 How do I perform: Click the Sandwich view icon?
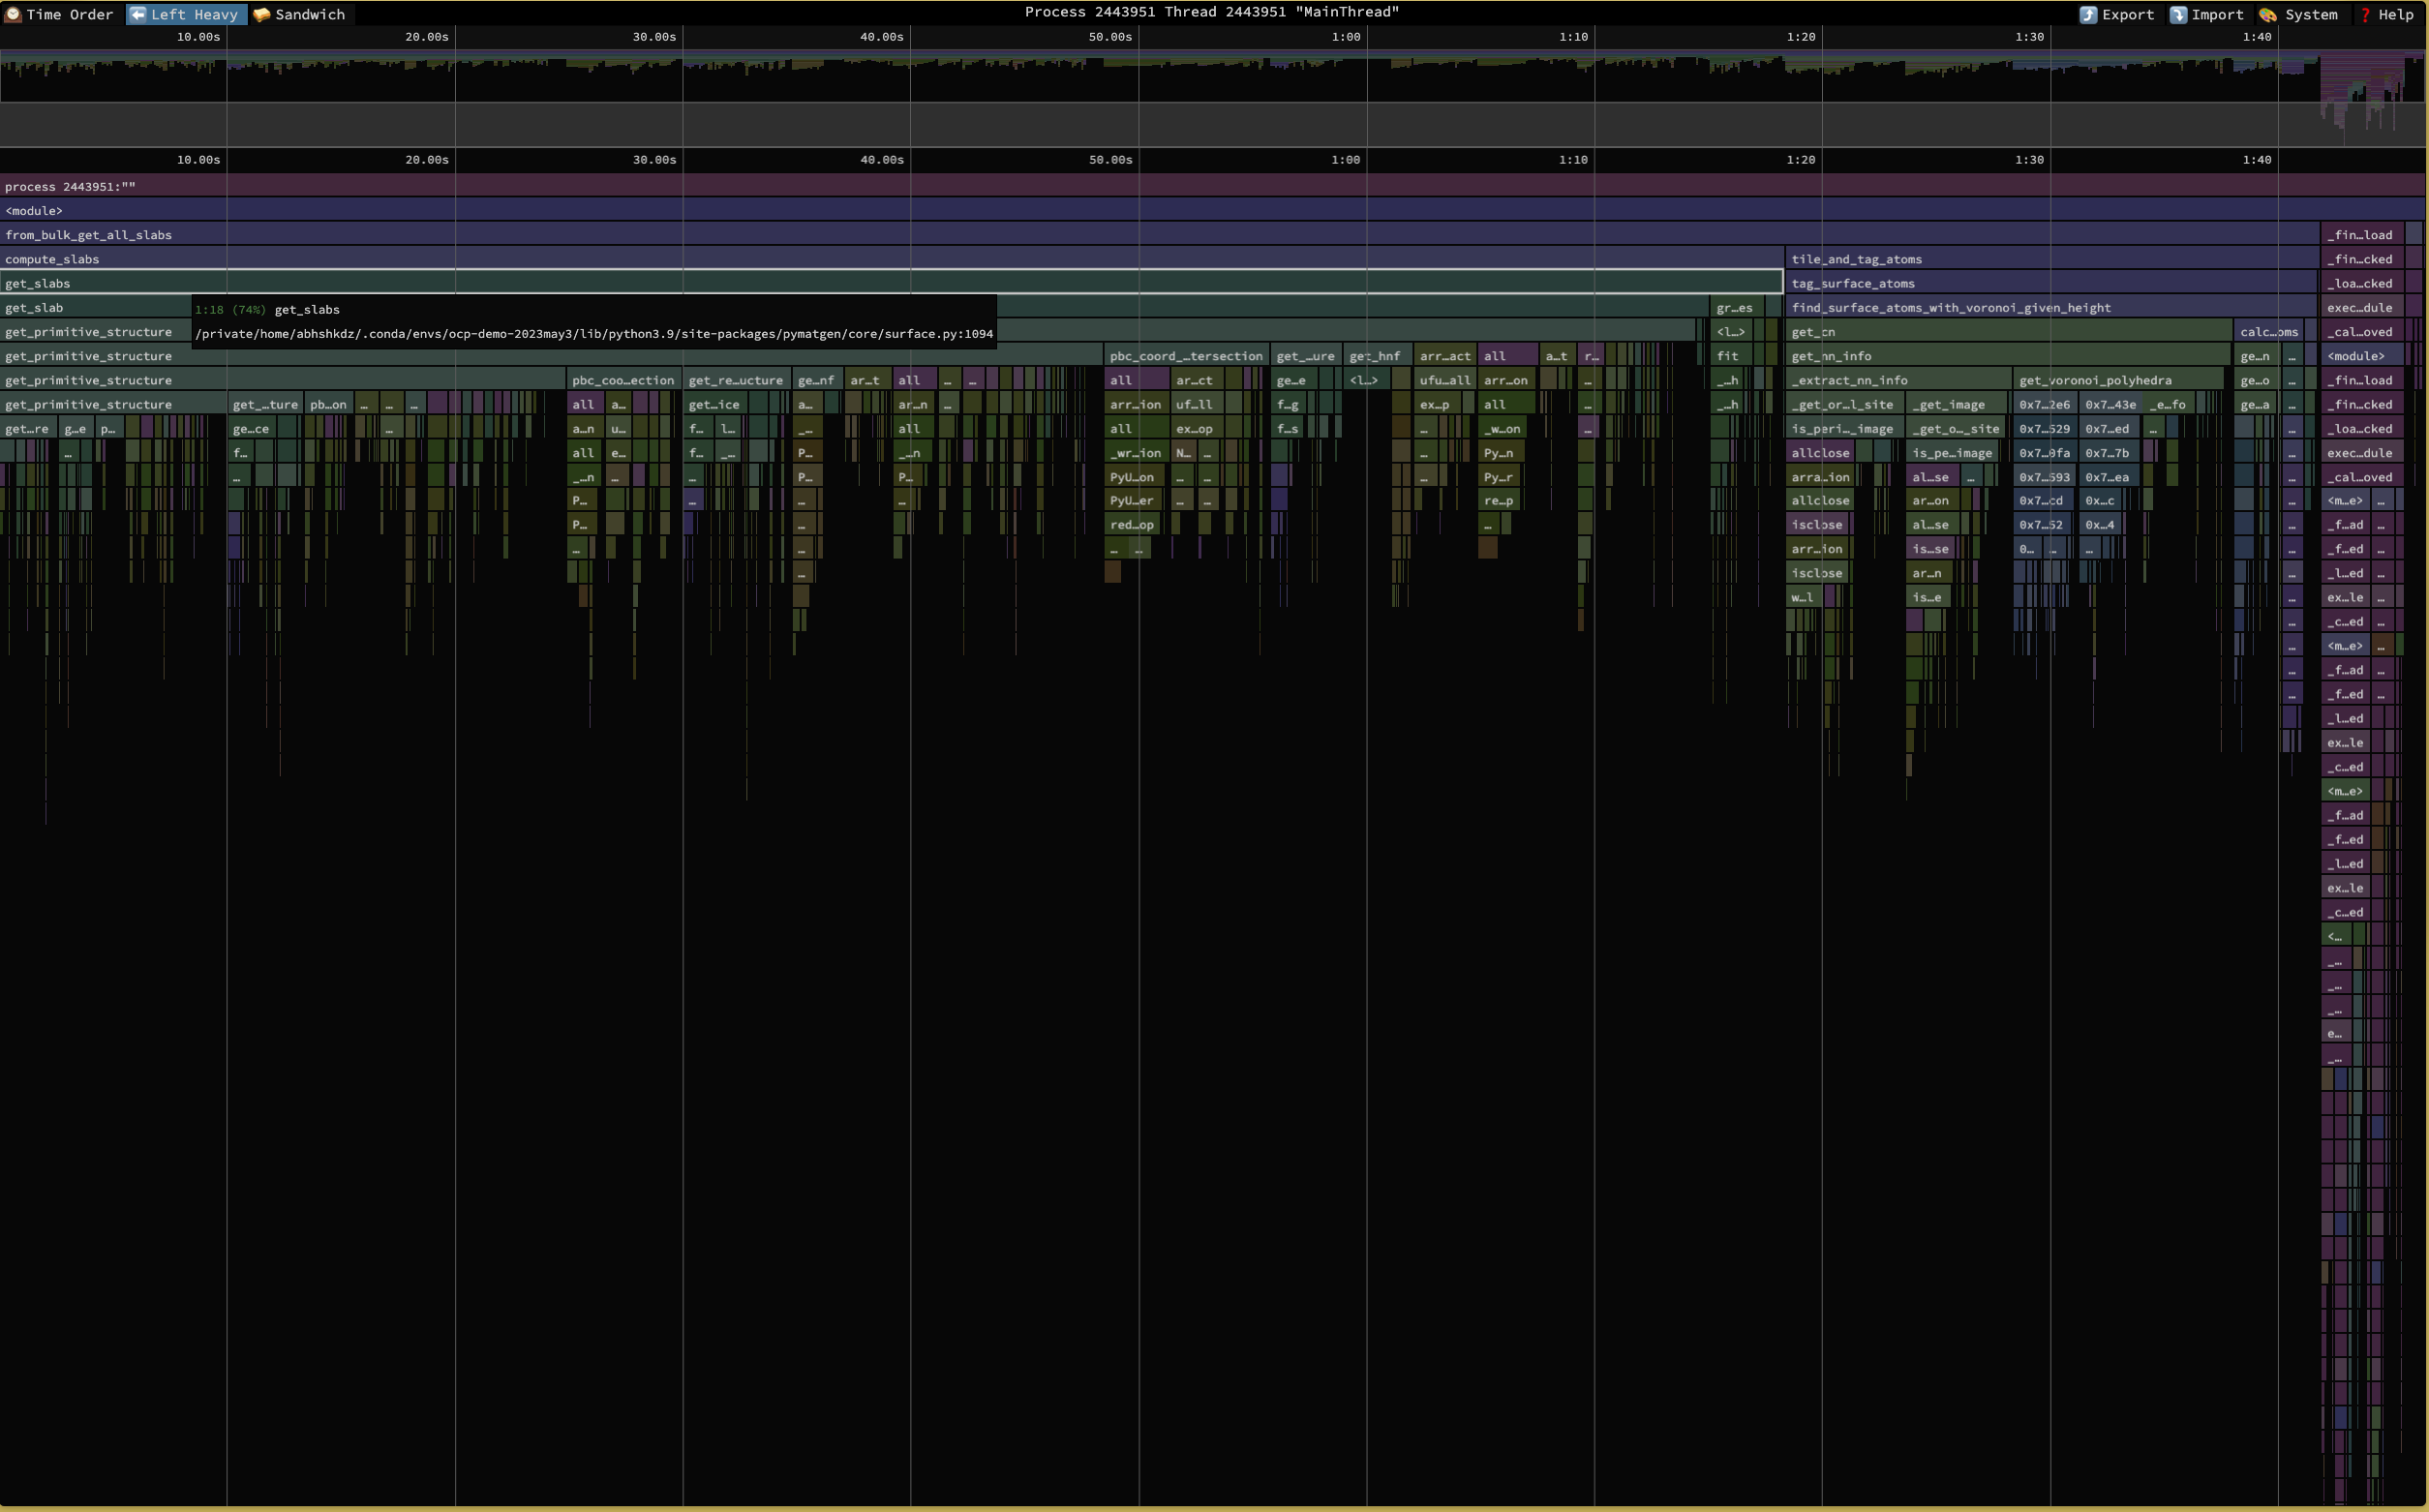click(262, 14)
